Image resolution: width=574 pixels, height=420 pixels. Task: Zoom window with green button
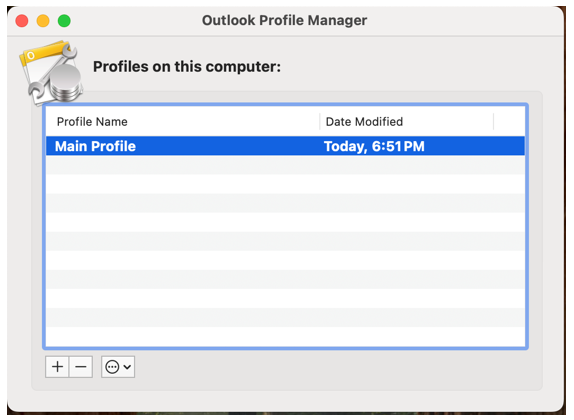[64, 21]
